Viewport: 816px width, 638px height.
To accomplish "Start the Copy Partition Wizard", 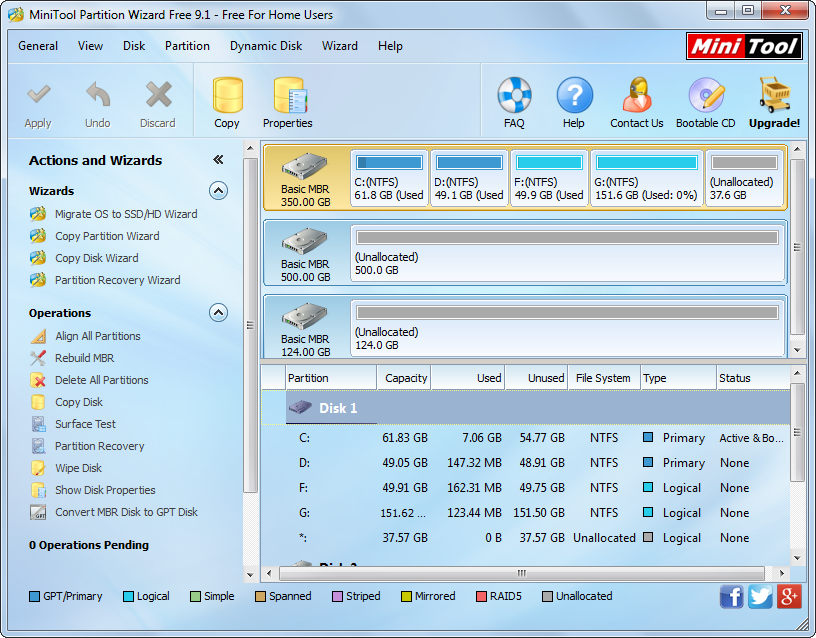I will pos(107,236).
